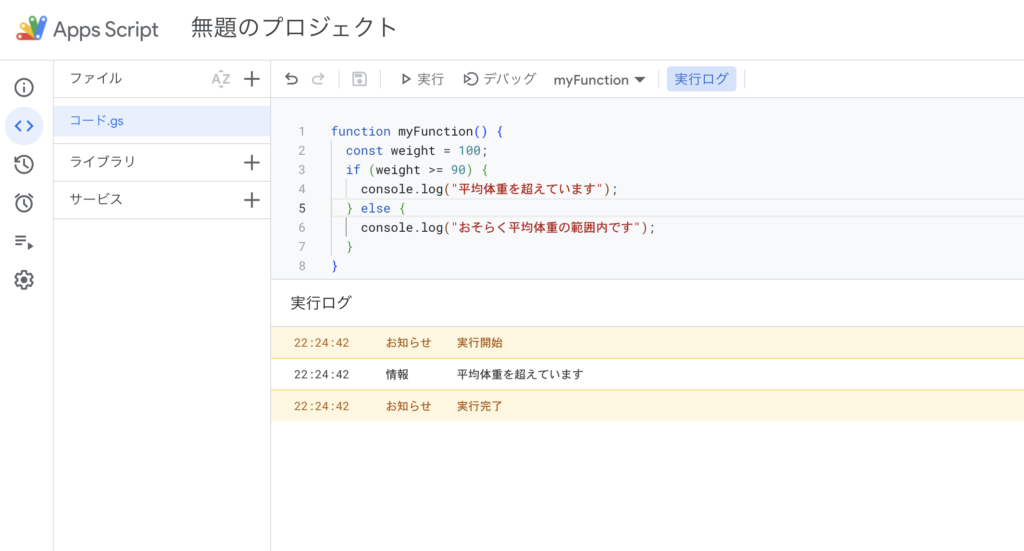This screenshot has height=551, width=1024.
Task: Add a library with plus button
Action: click(x=252, y=162)
